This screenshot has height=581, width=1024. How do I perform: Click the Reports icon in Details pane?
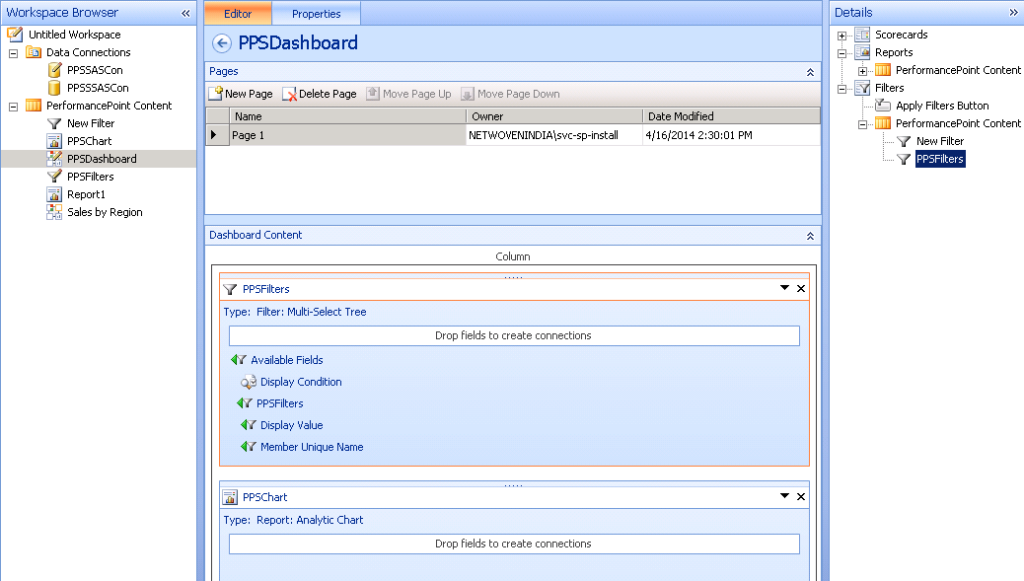(x=862, y=52)
